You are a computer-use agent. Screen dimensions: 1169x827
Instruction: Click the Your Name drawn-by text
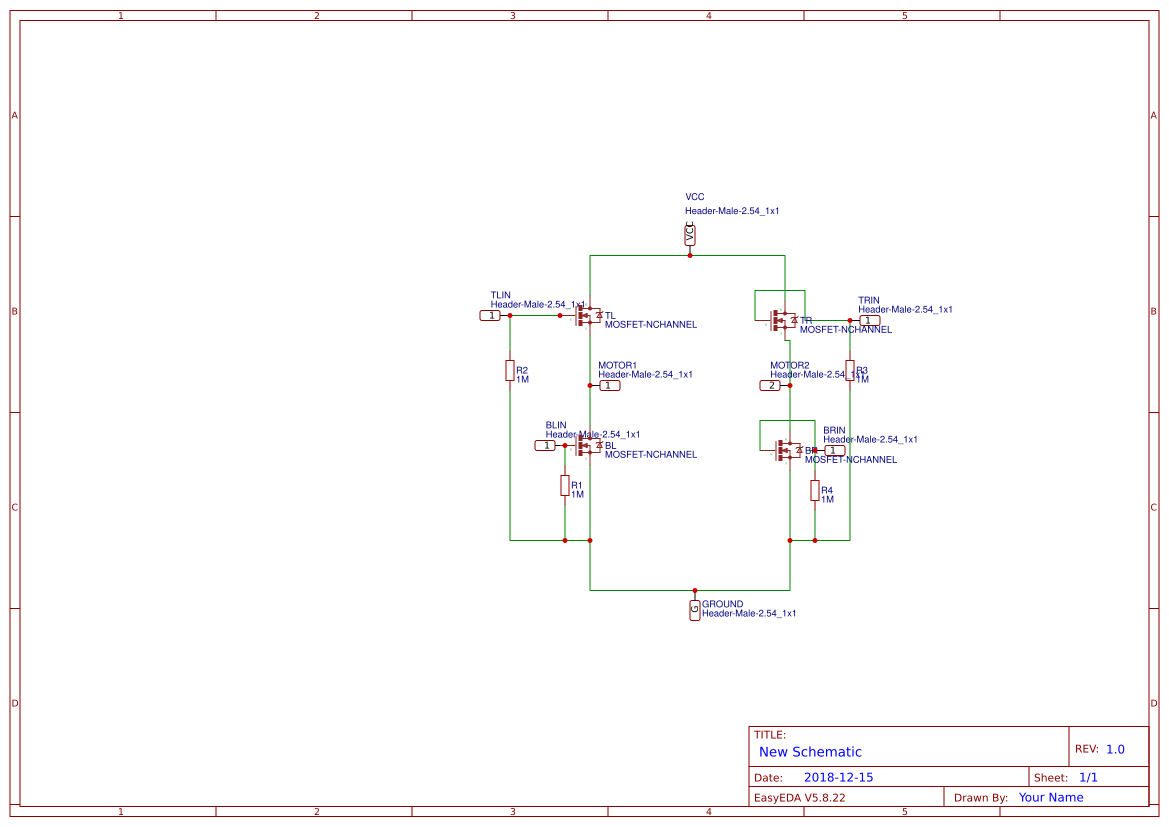[1050, 797]
